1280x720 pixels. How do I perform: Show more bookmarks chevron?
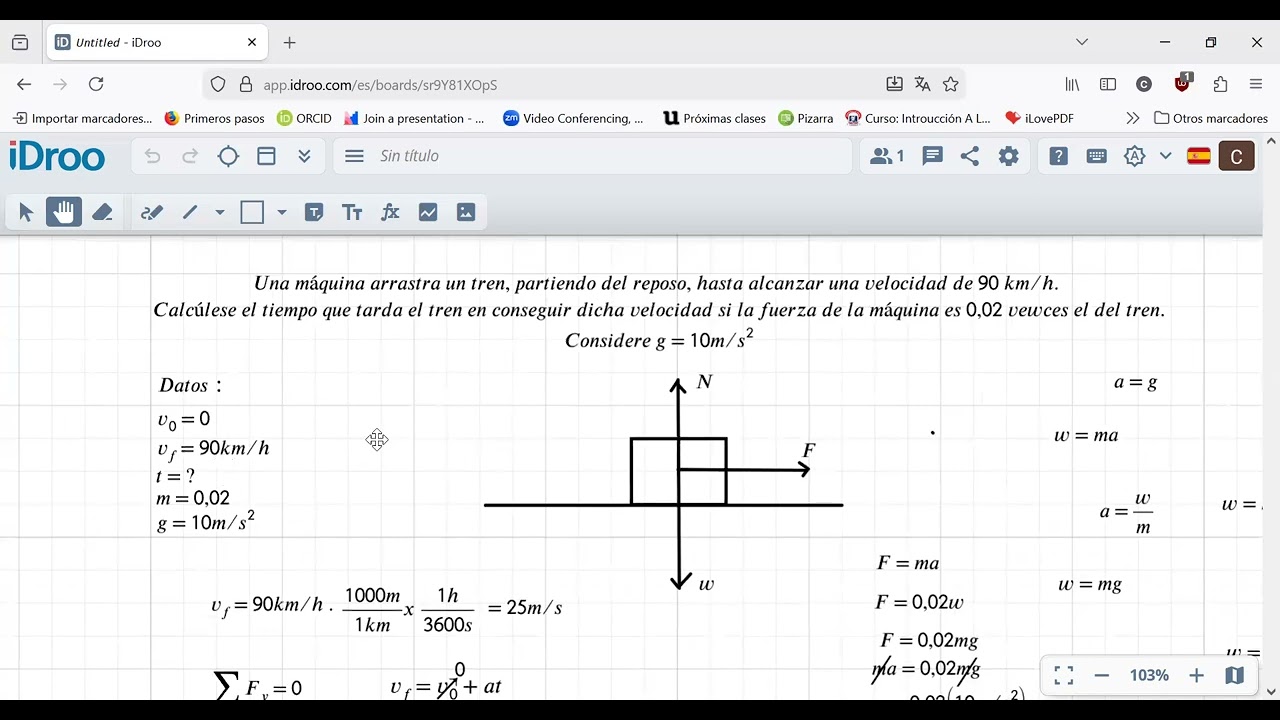click(x=1132, y=118)
